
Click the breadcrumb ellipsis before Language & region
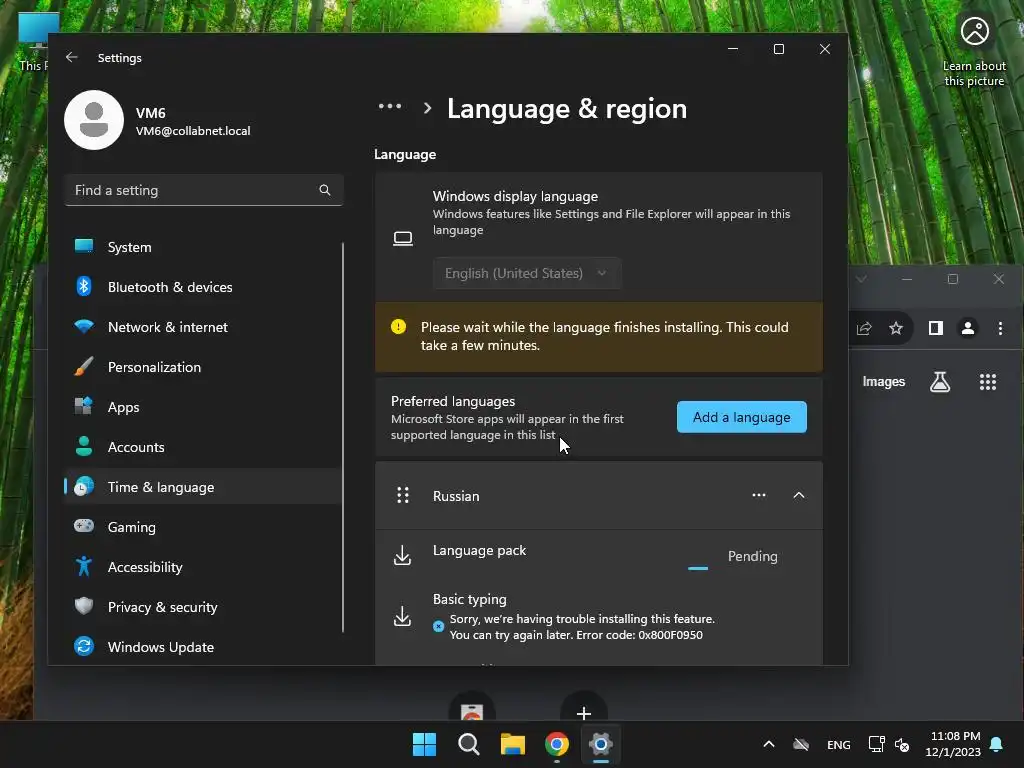pos(390,106)
